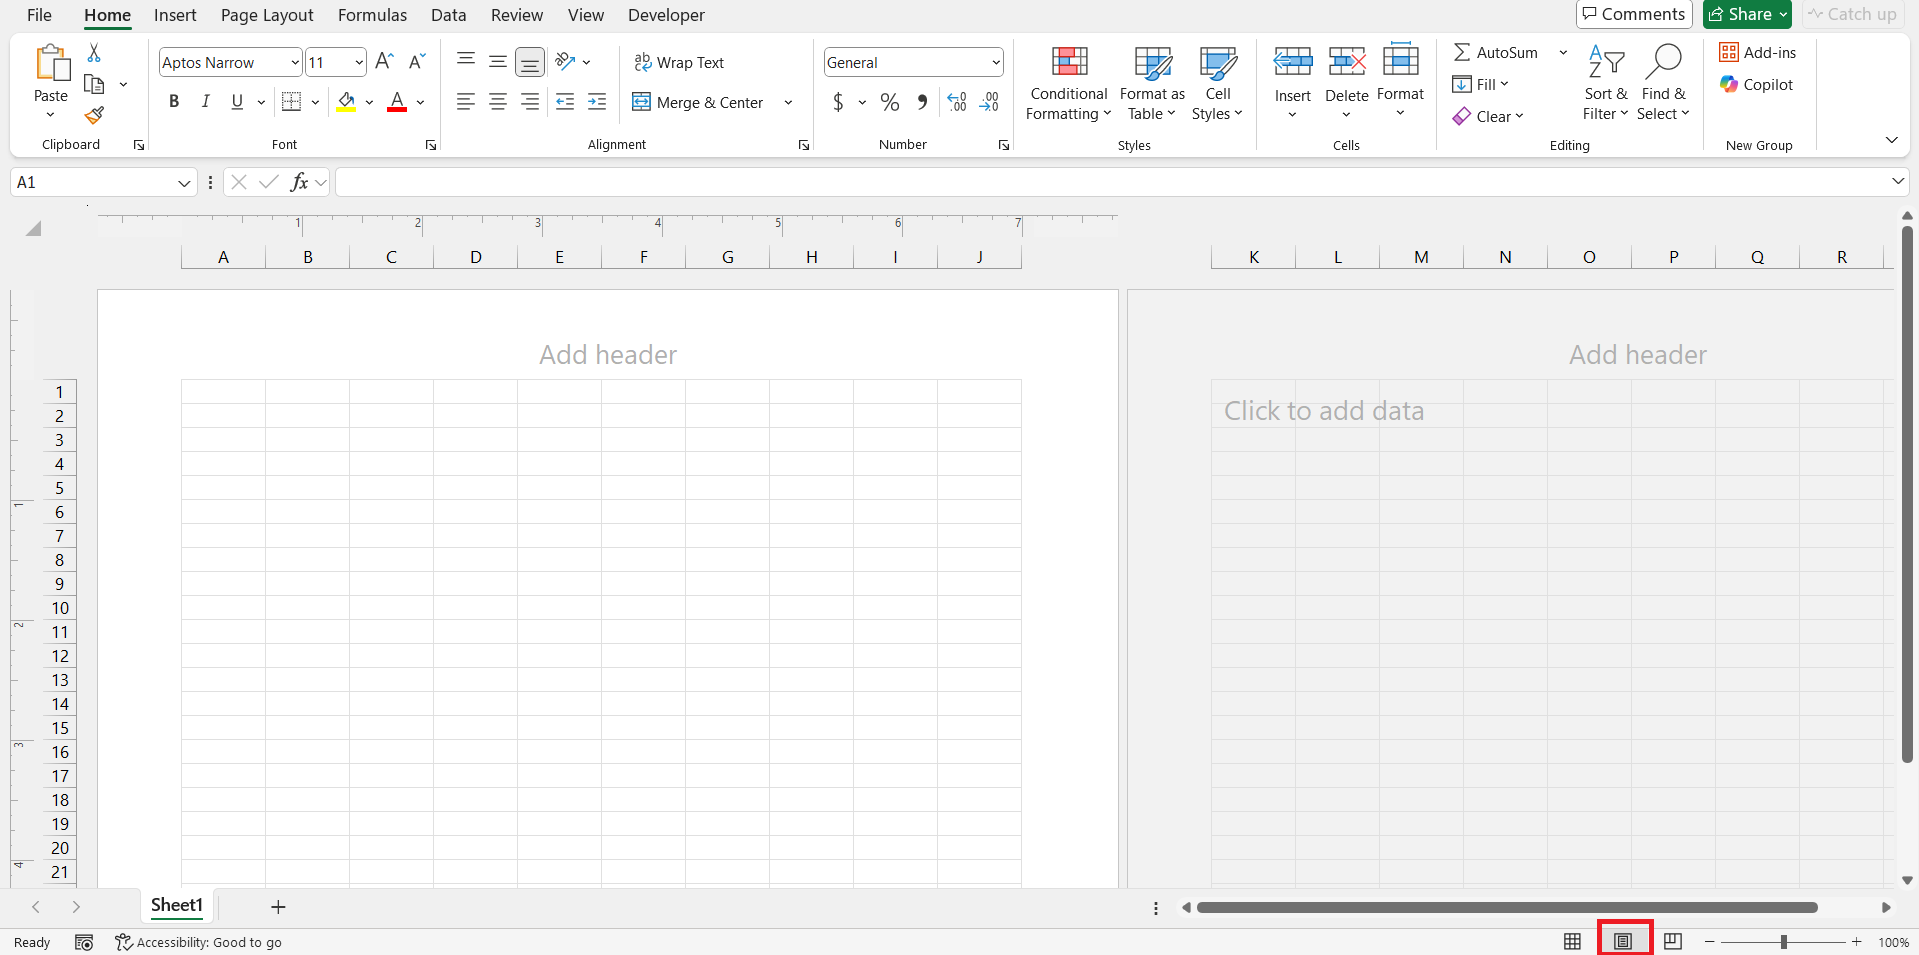
Task: Apply the Accounting number format
Action: (x=840, y=102)
